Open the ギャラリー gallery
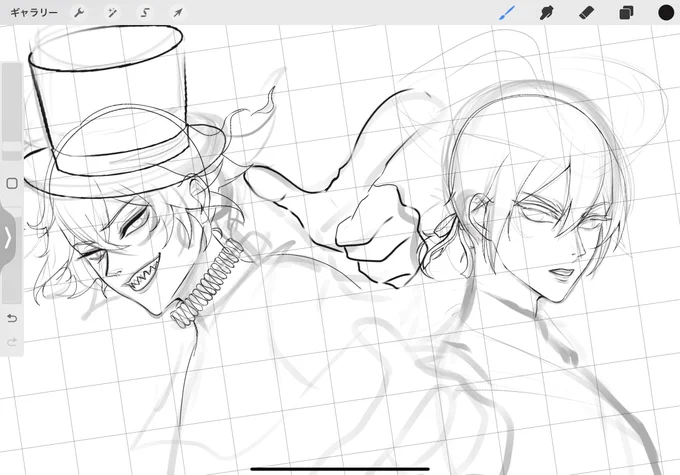Screen dimensions: 680x475 click(x=34, y=13)
